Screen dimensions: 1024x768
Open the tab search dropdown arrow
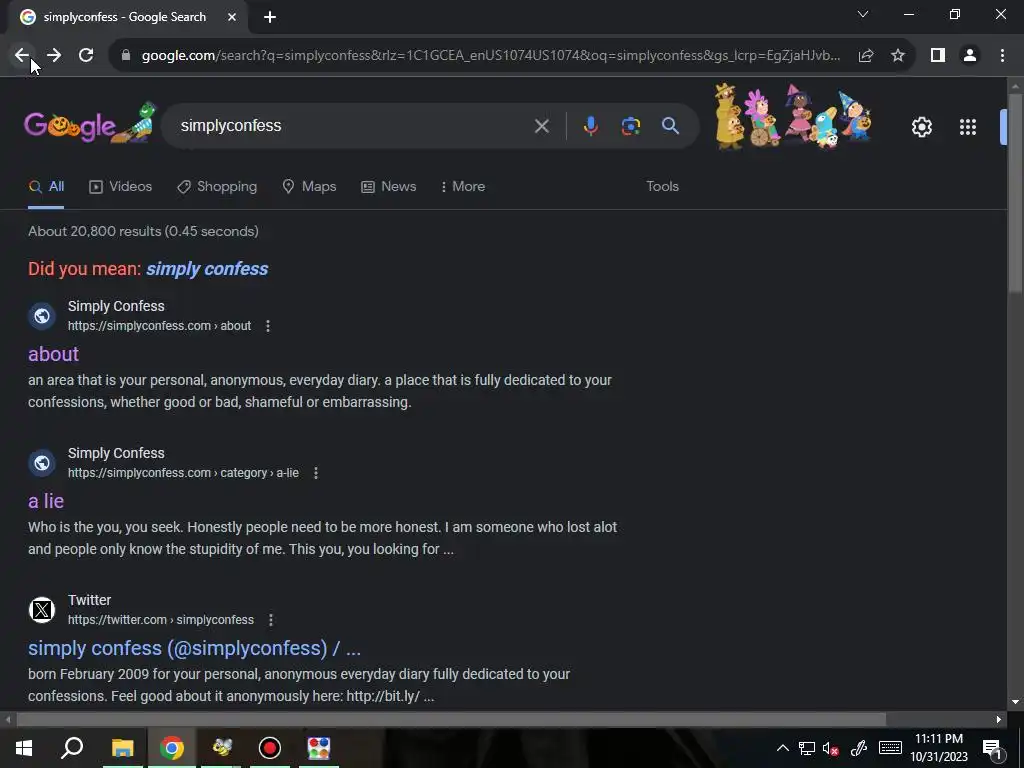[x=863, y=14]
